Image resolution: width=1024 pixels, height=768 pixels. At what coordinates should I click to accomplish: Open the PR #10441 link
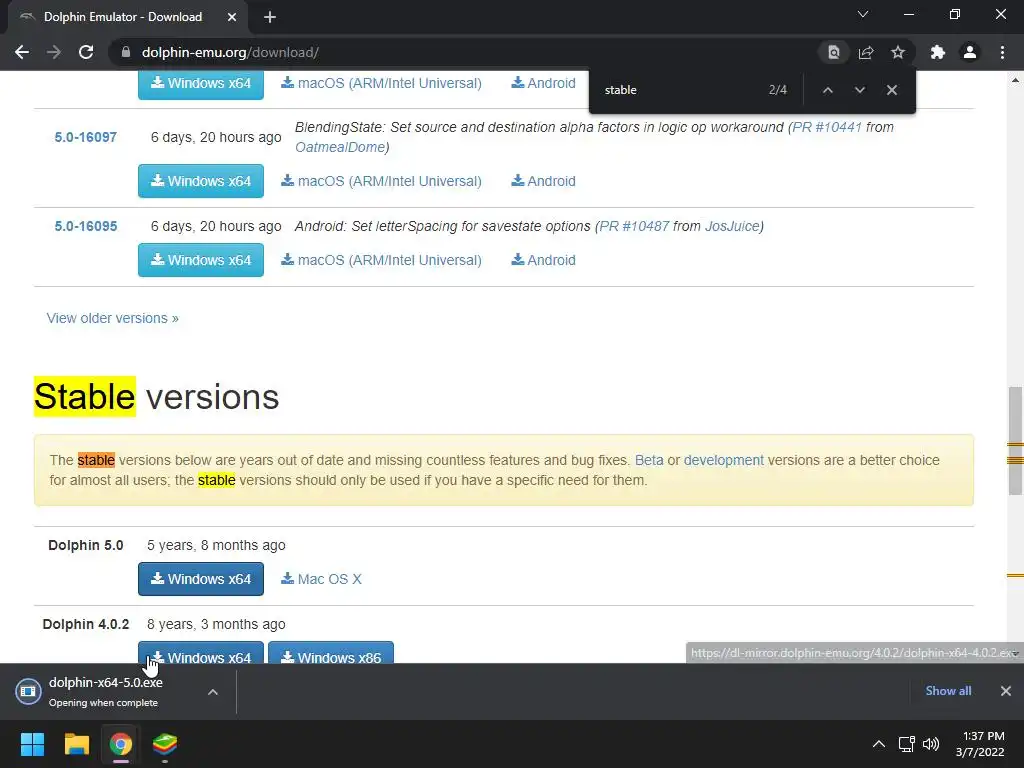click(827, 127)
